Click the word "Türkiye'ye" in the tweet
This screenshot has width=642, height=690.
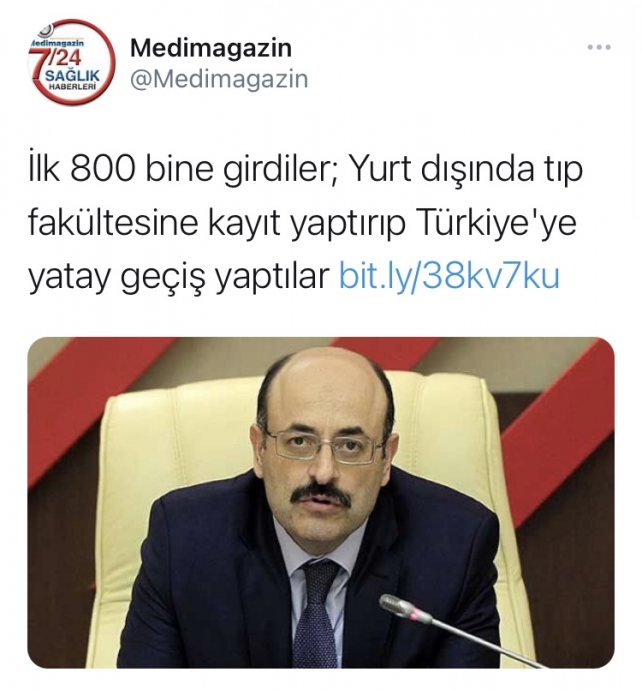click(x=496, y=224)
